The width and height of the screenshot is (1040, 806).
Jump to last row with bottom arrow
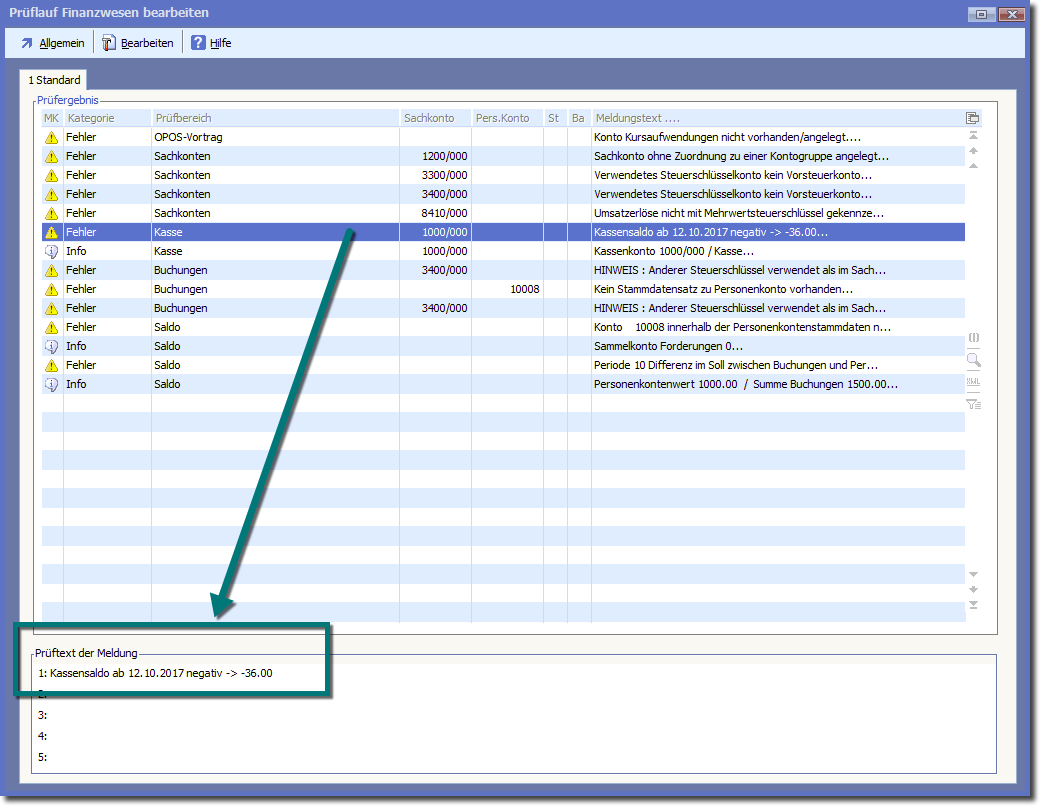coord(973,605)
